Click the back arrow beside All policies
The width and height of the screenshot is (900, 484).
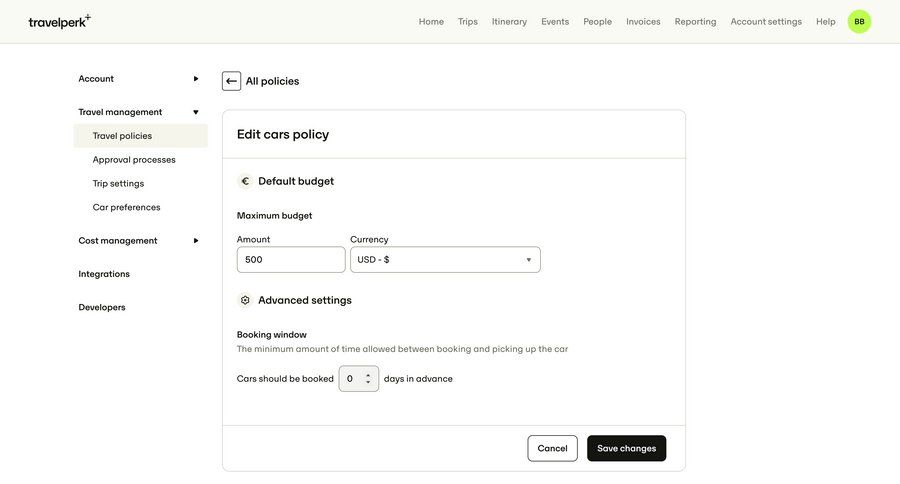point(231,81)
